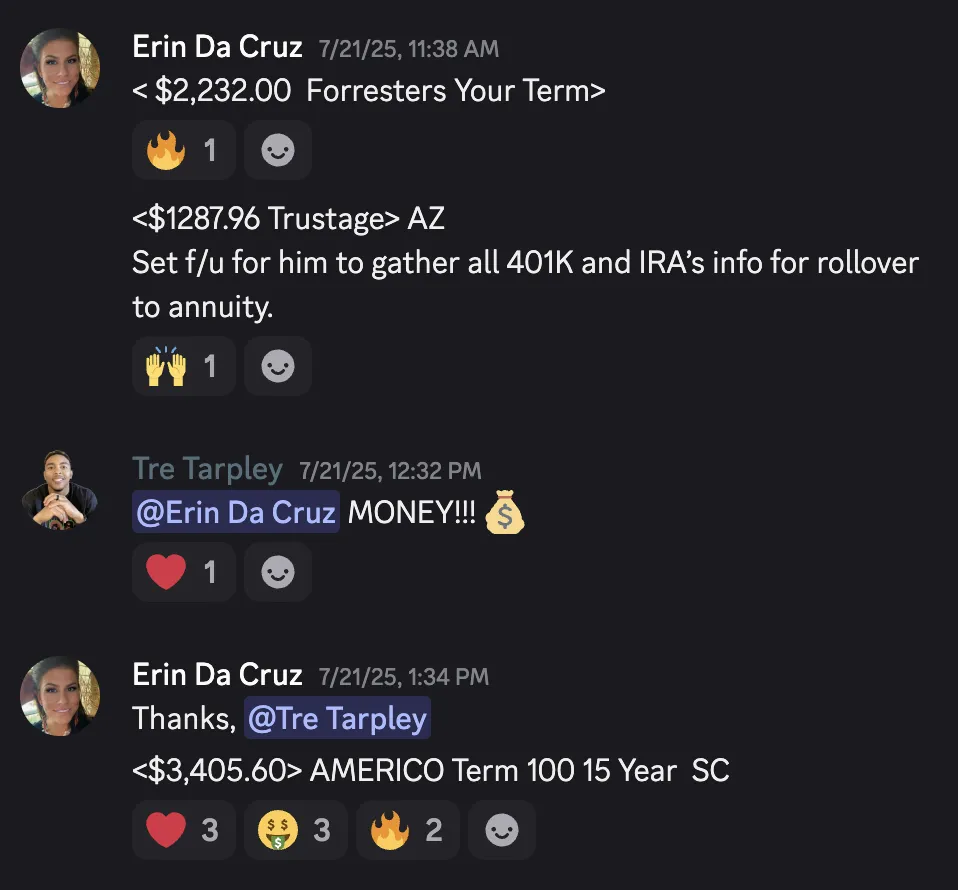Click the 7/21/25, 12:32 PM timestamp

coord(390,471)
